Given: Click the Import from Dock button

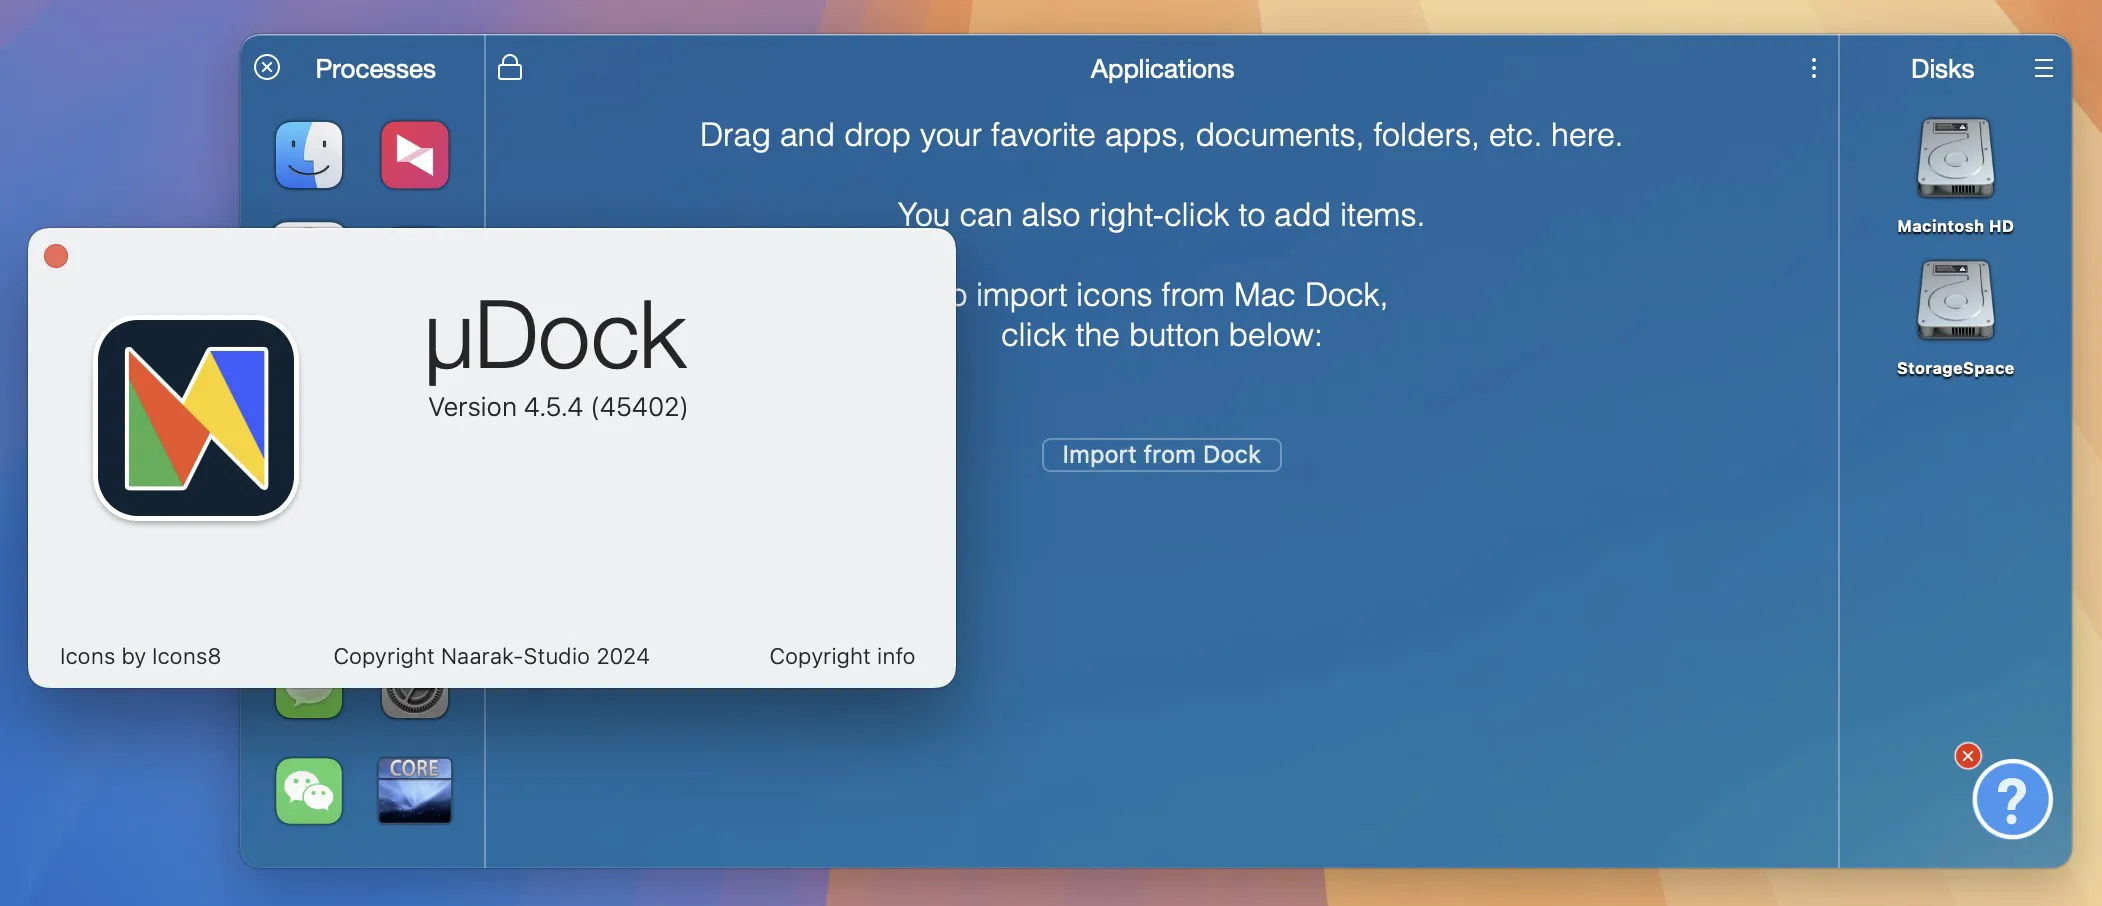Looking at the screenshot, I should pos(1161,455).
